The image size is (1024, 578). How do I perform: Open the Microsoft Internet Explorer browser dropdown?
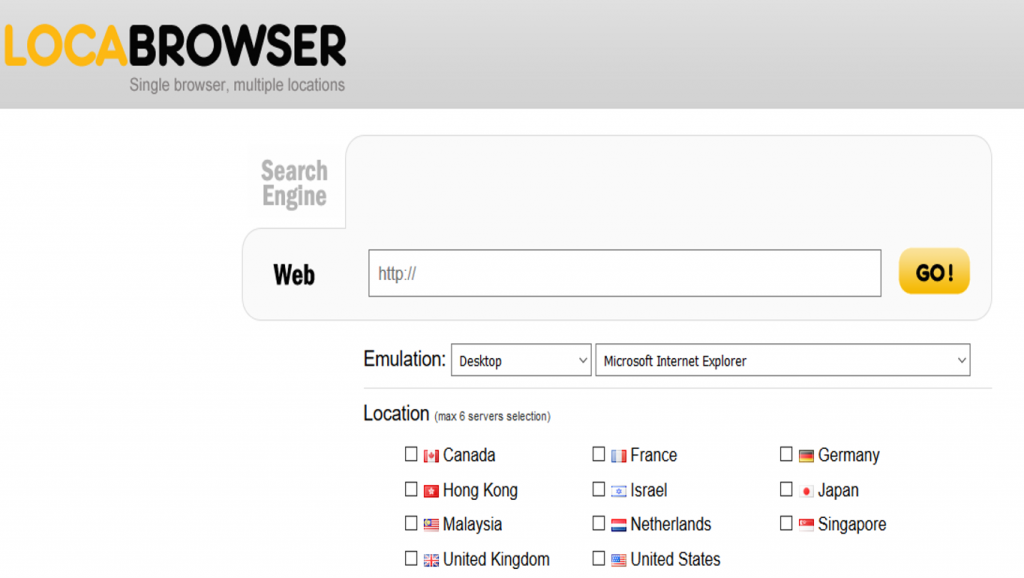(x=783, y=360)
